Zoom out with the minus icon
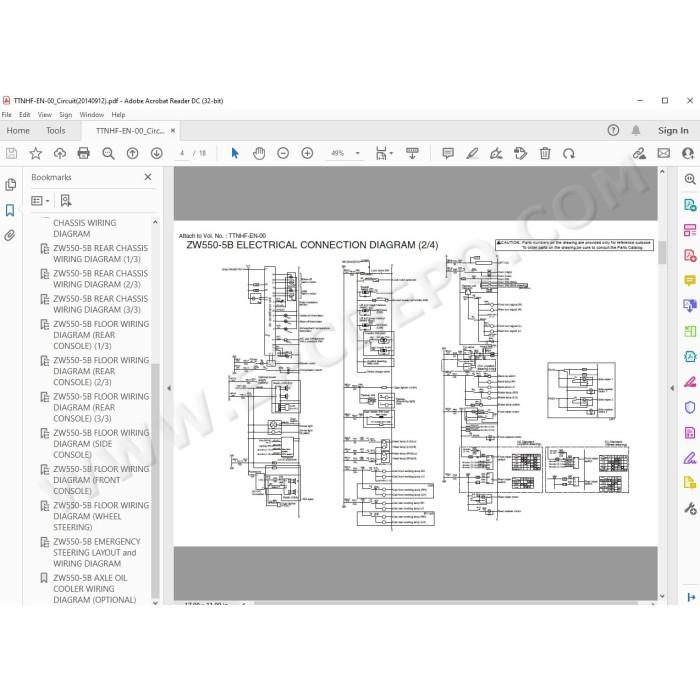The height and width of the screenshot is (700, 700). (x=283, y=154)
